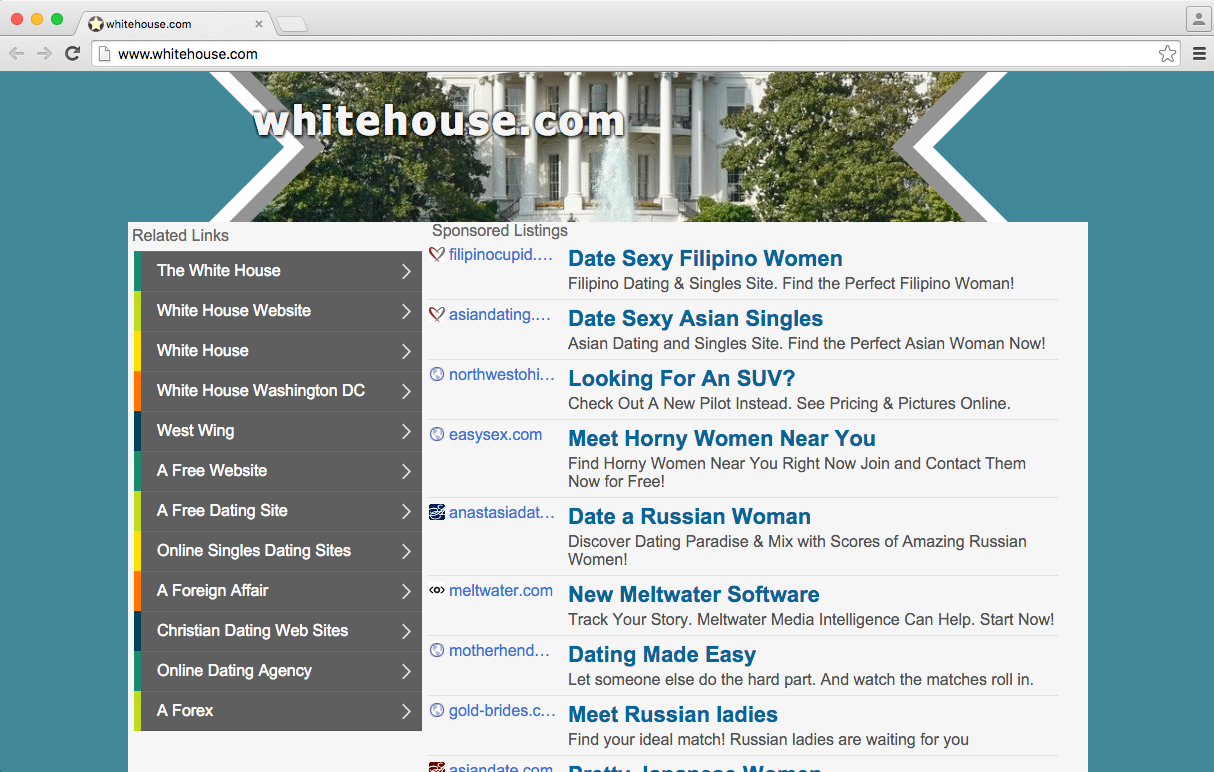The height and width of the screenshot is (772, 1214).
Task: Expand the chevron on Christian Dating Web Sites
Action: pos(406,631)
